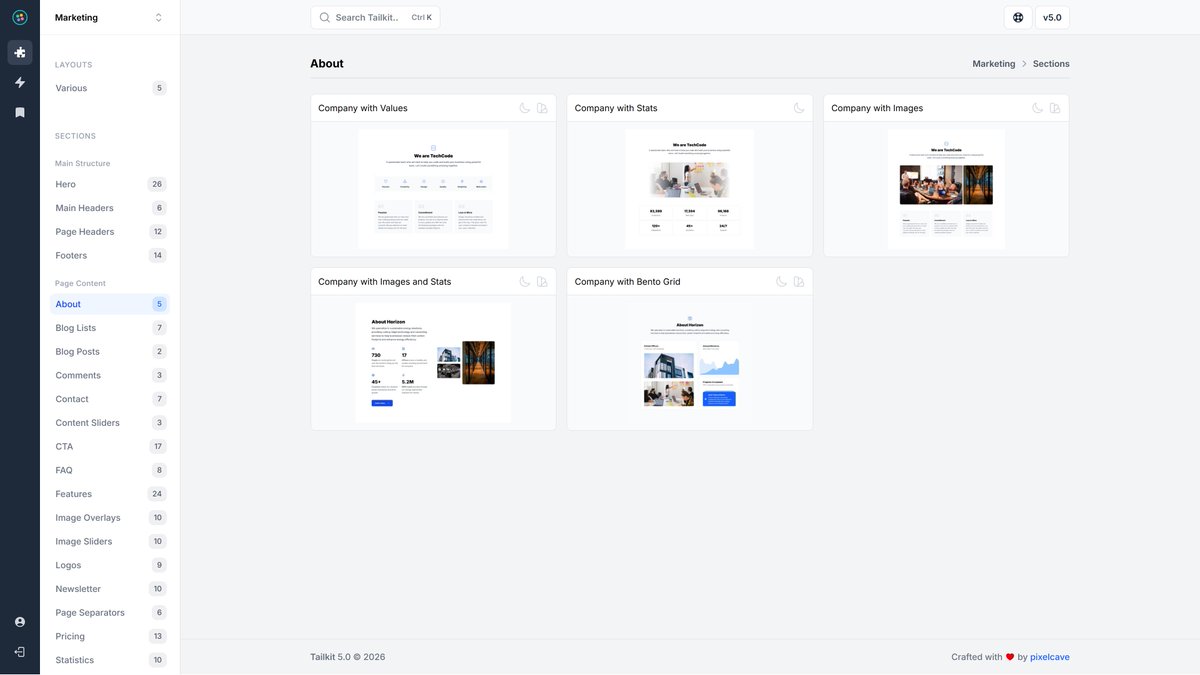This screenshot has width=1200, height=675.
Task: Click the moon icon on Company with Values
Action: (525, 108)
